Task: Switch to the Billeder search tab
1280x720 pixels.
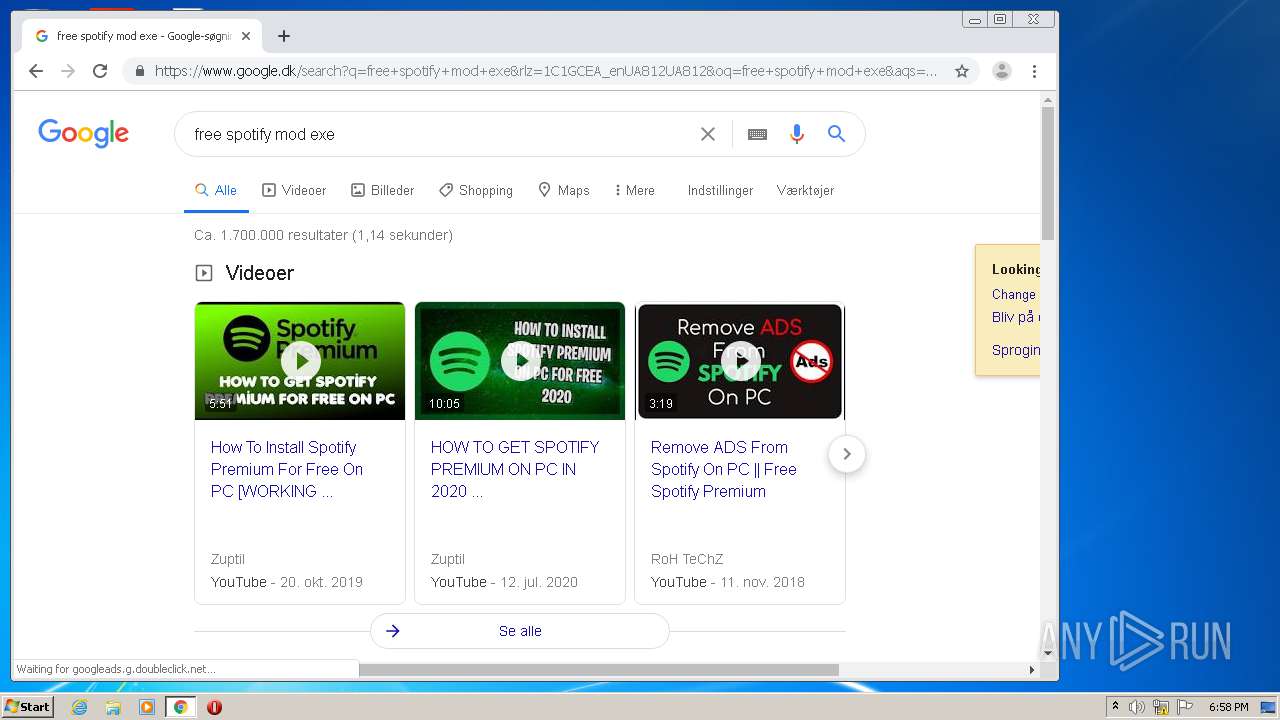Action: [382, 190]
